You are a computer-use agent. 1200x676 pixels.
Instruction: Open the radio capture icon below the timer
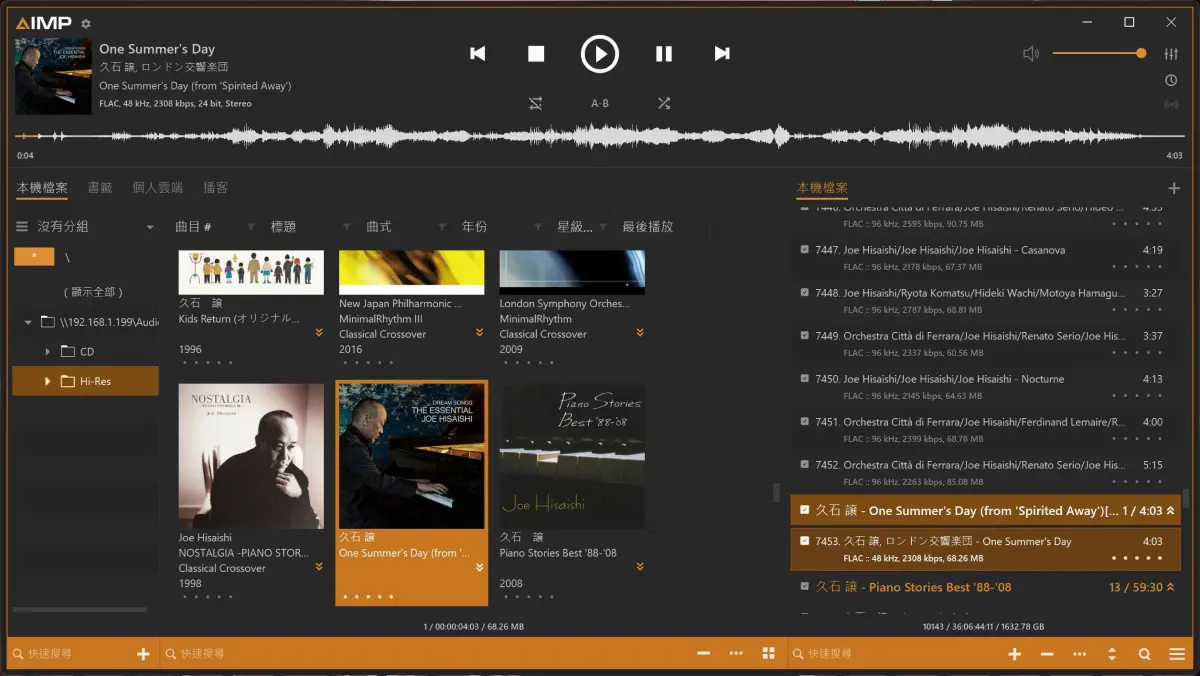pyautogui.click(x=1171, y=105)
